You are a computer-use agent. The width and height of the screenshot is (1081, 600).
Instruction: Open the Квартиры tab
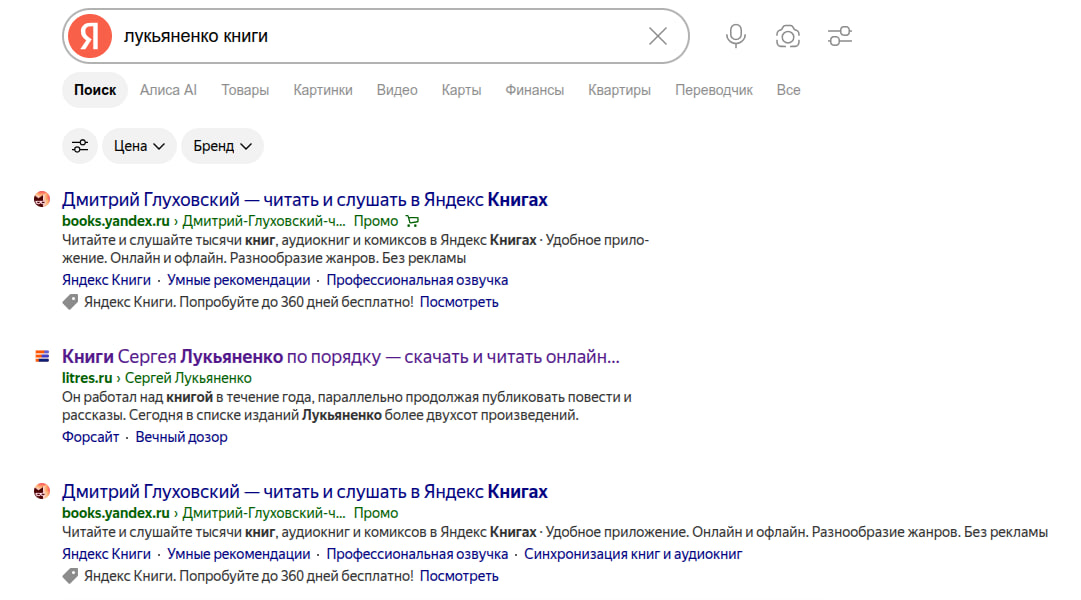pyautogui.click(x=619, y=90)
